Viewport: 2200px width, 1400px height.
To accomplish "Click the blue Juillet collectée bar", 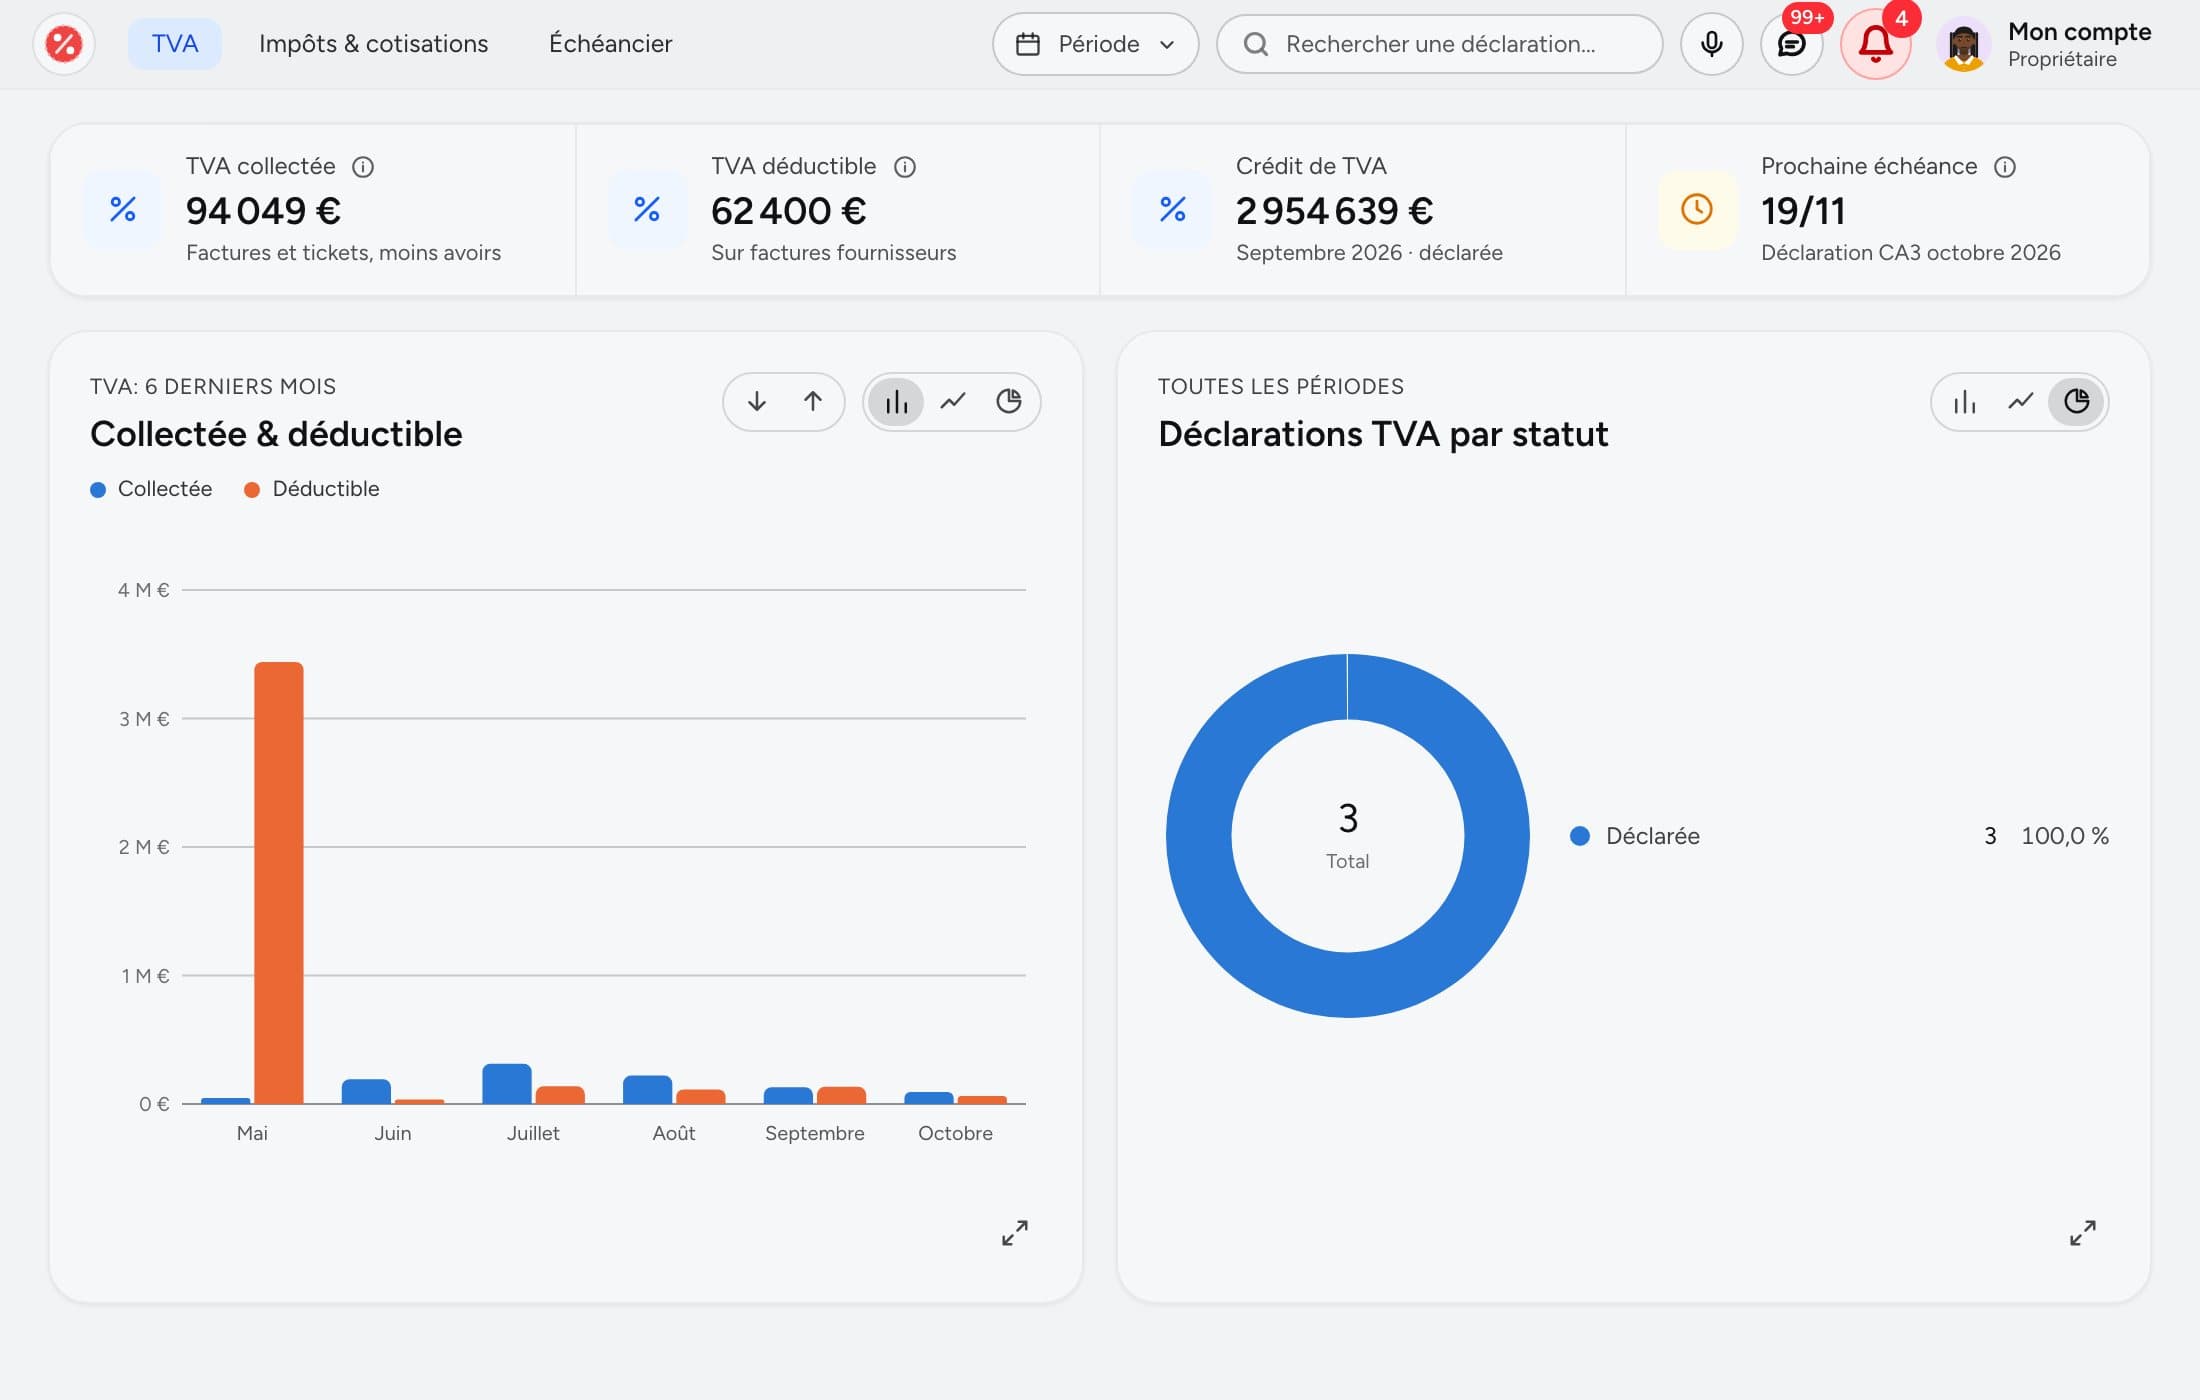I will point(507,1084).
